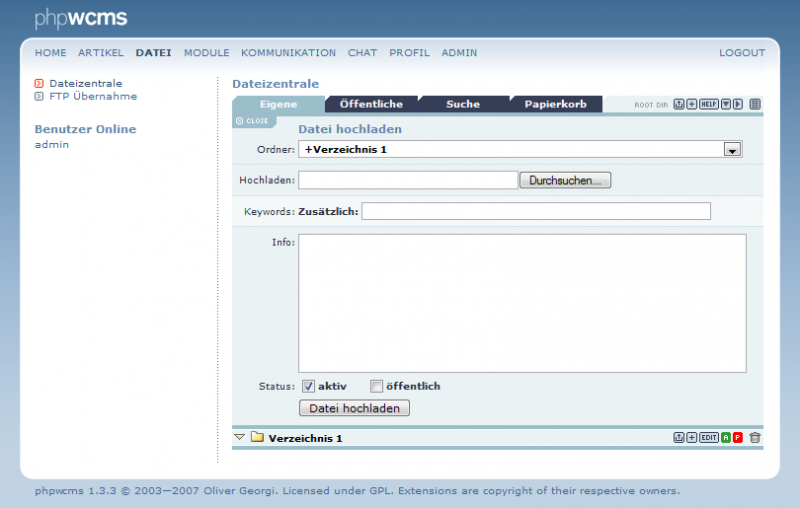Enable the öffentlich checkbox
The width and height of the screenshot is (800, 508).
click(x=376, y=386)
